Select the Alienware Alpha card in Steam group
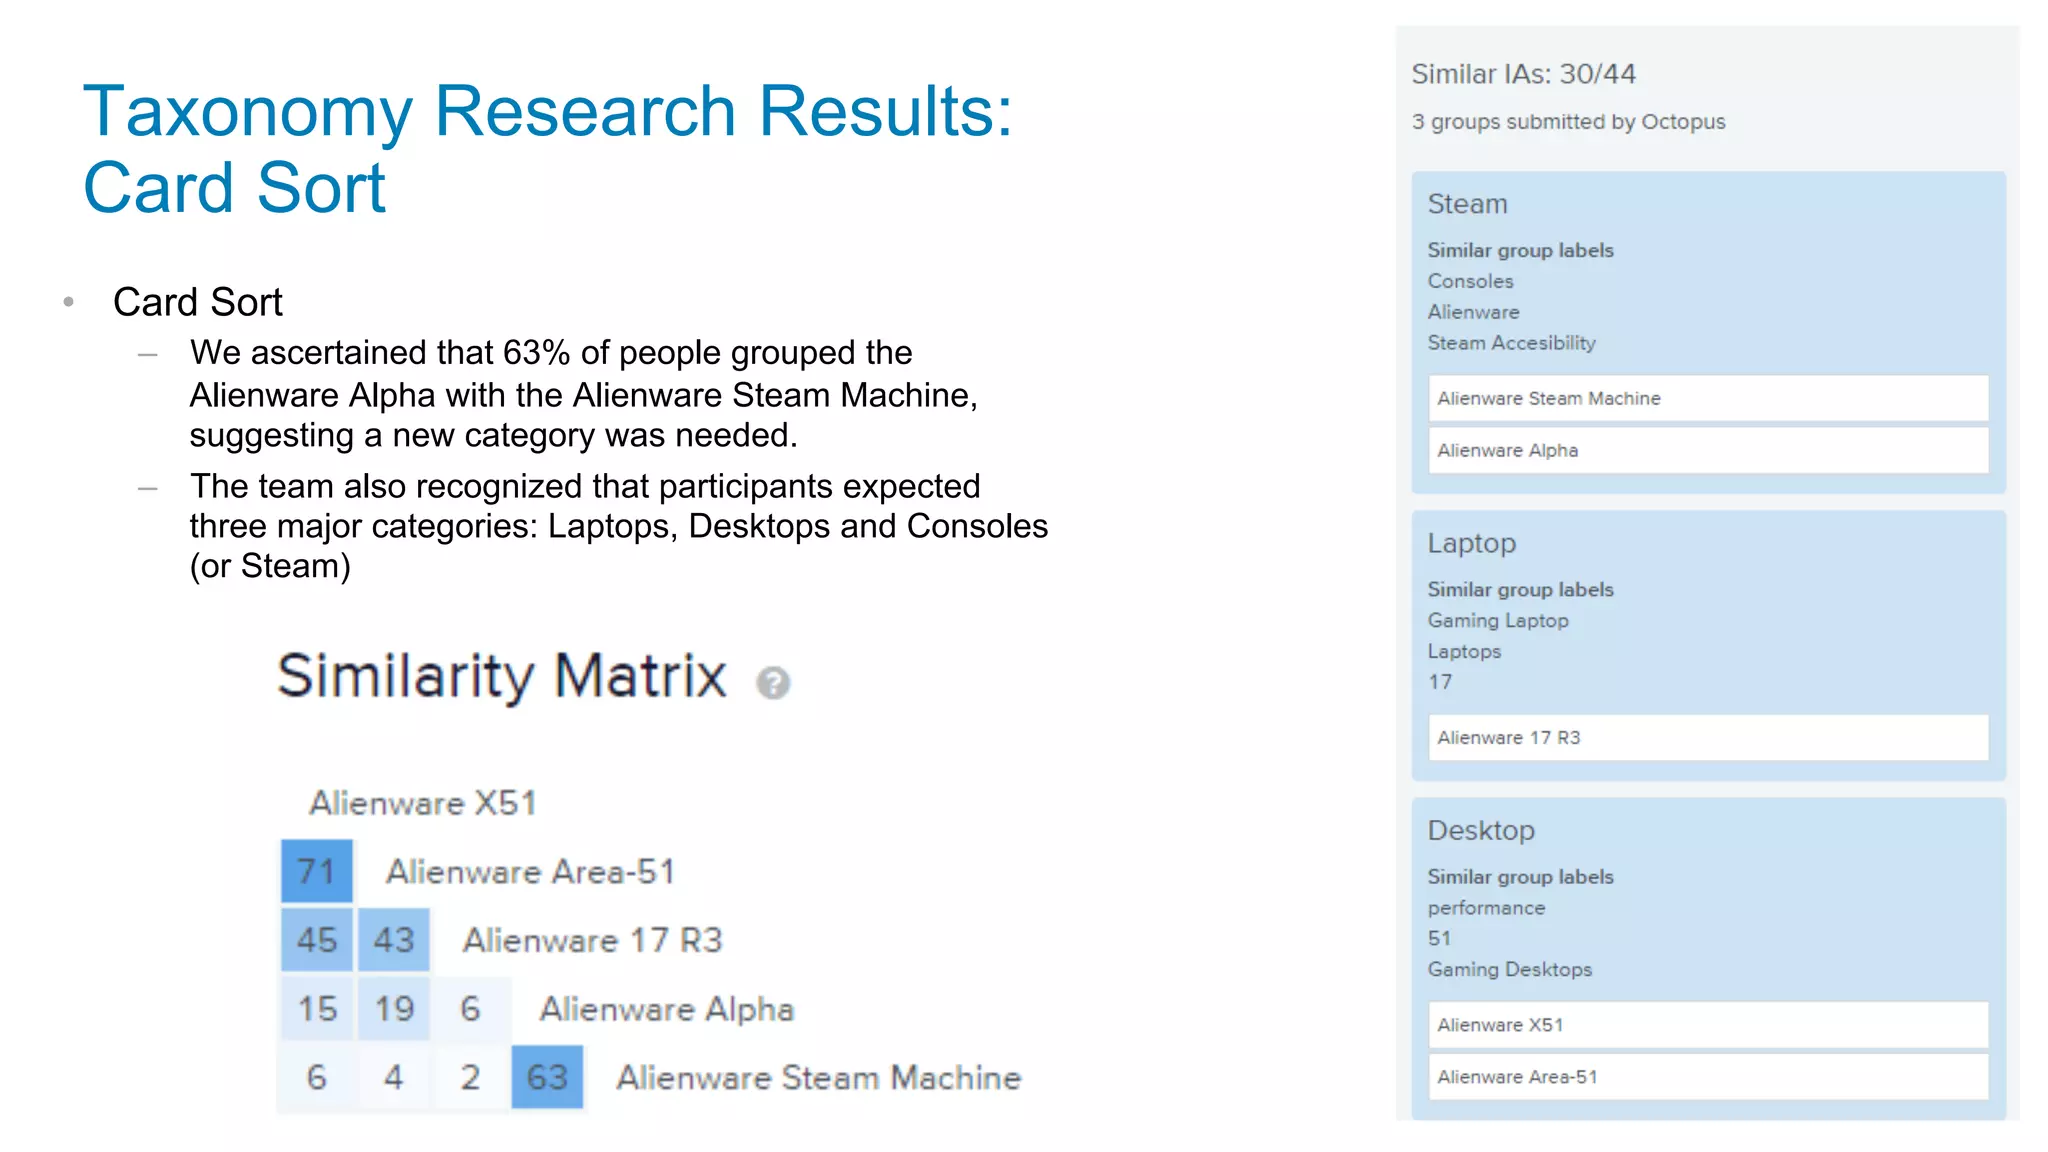The height and width of the screenshot is (1152, 2048). 1708,450
